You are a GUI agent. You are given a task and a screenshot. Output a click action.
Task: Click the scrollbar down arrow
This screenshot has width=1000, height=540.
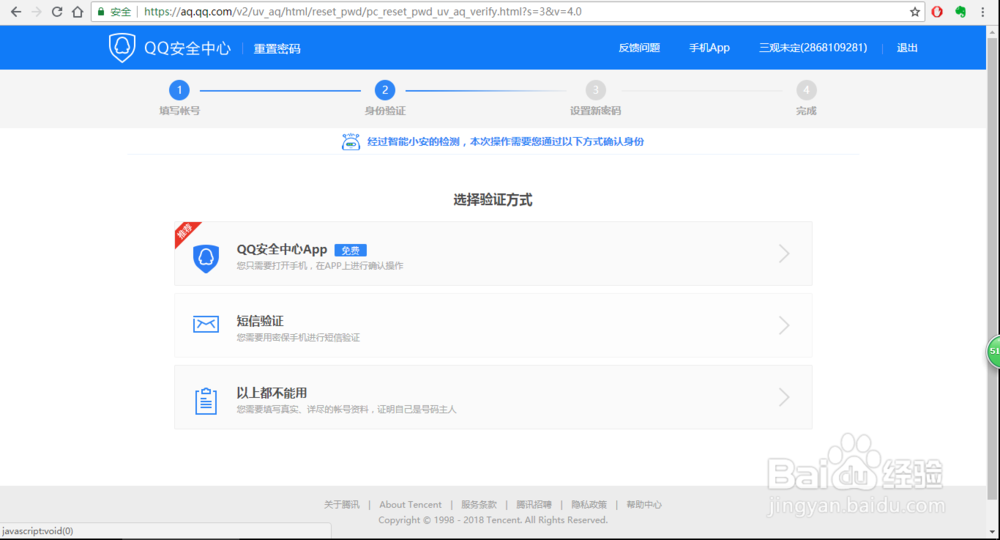click(x=992, y=532)
